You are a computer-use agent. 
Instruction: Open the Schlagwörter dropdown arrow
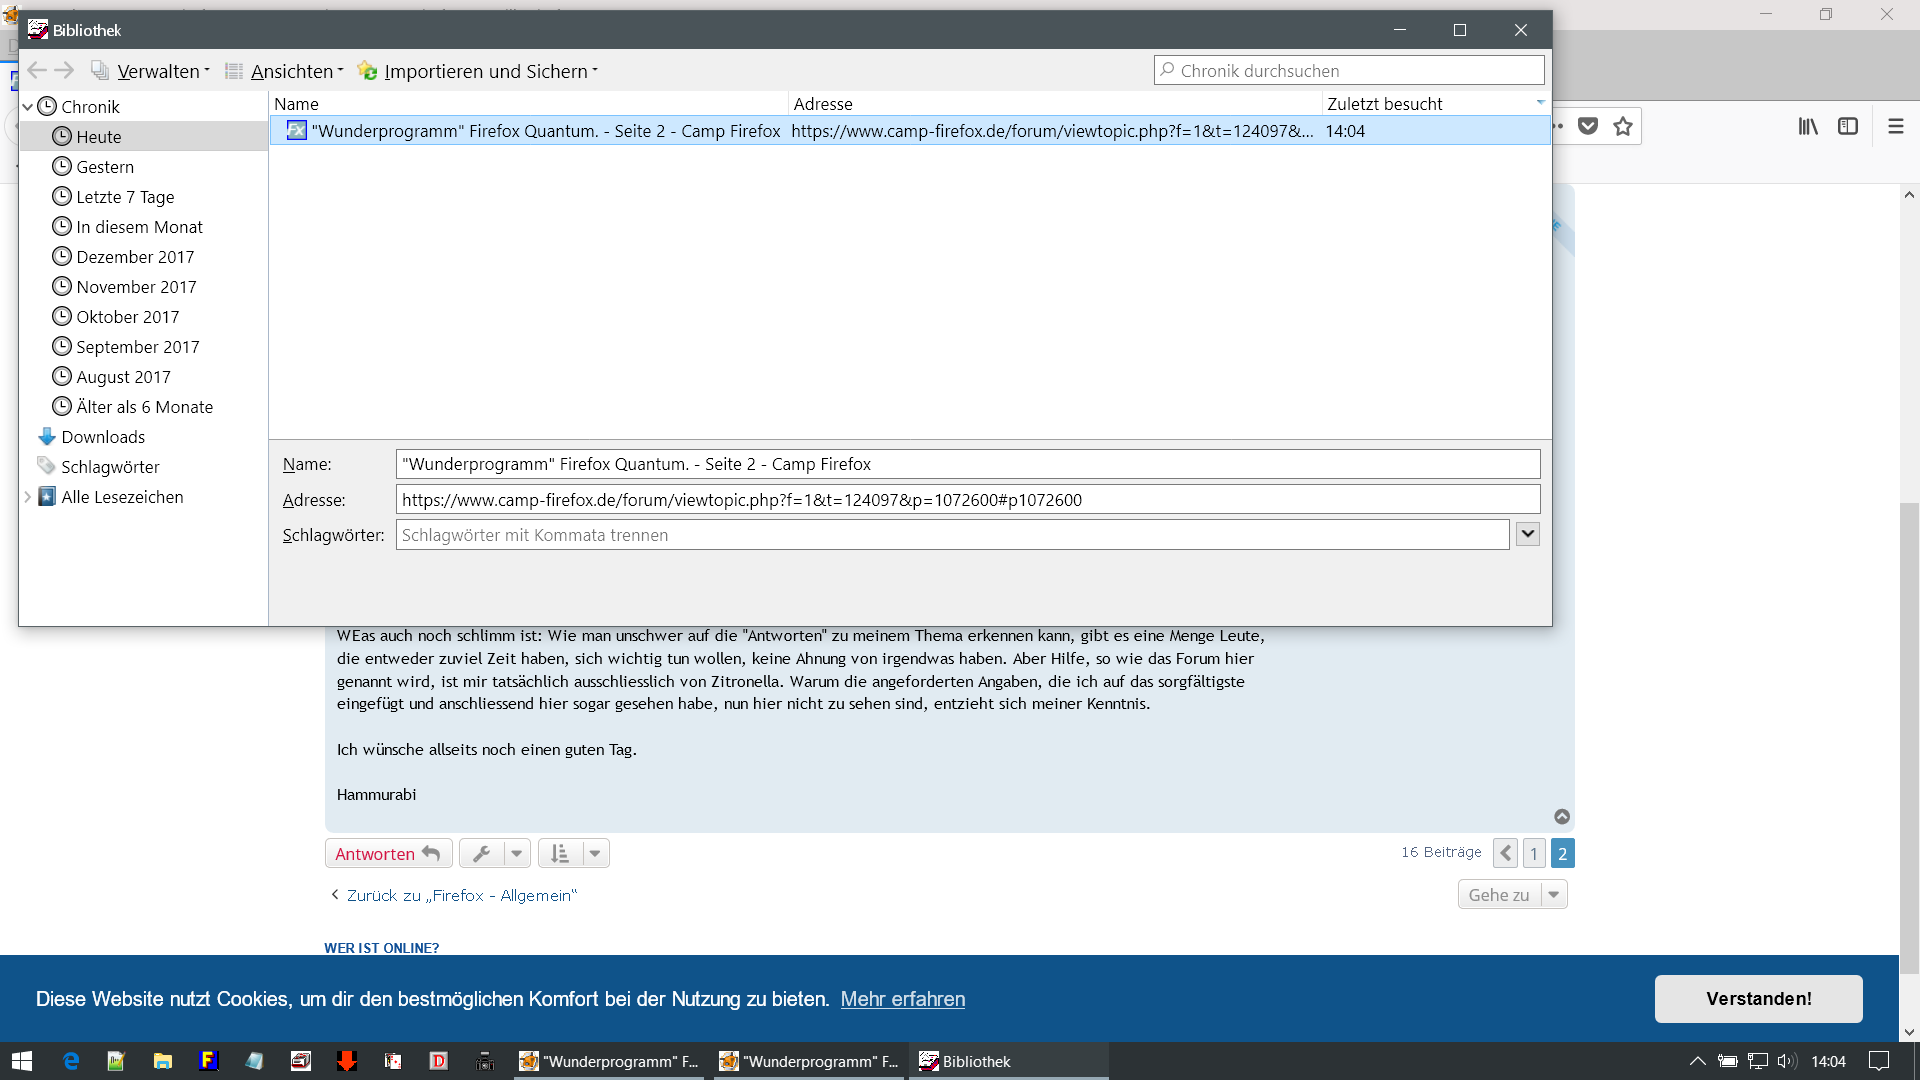pyautogui.click(x=1527, y=534)
